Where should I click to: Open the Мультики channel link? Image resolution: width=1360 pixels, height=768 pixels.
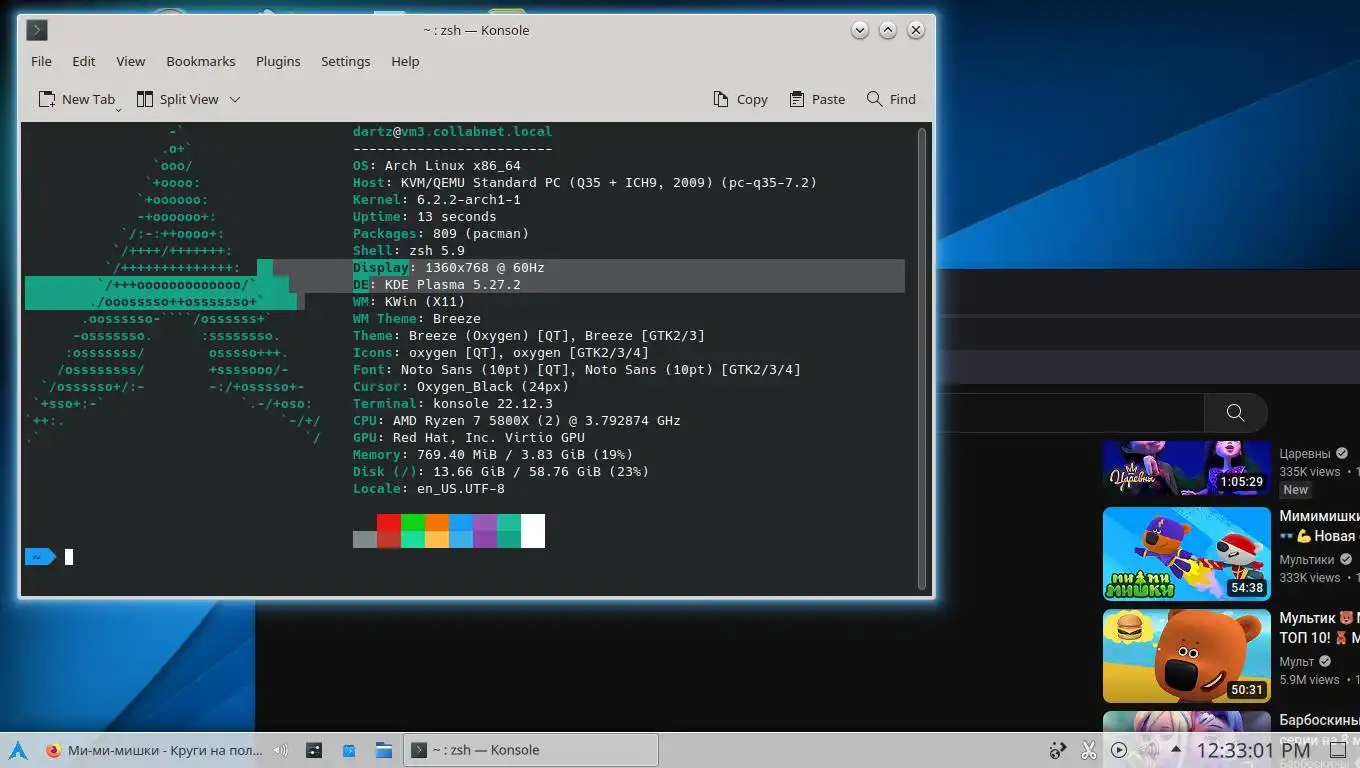click(1307, 560)
